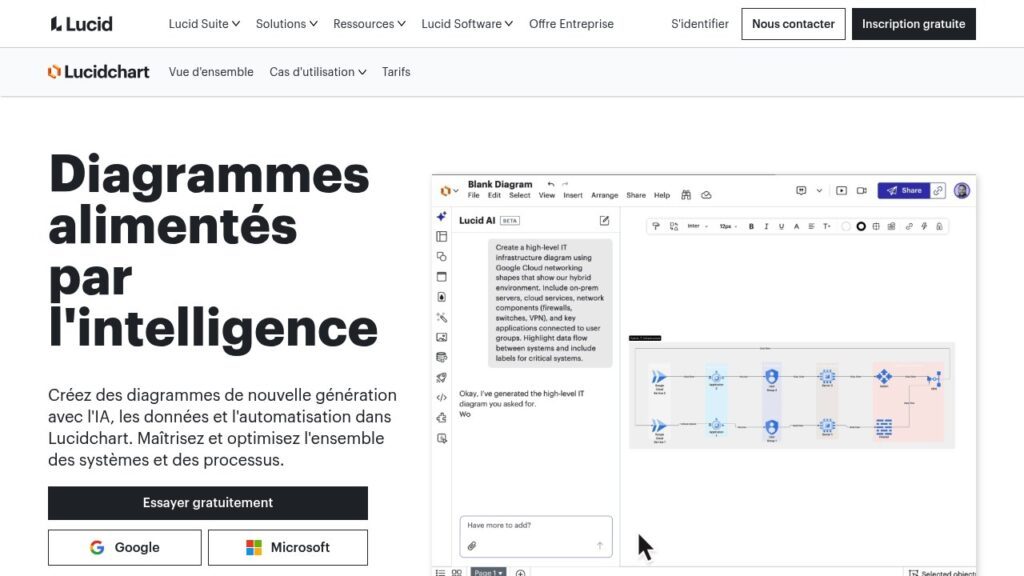
Task: Open the Tarifs link
Action: point(396,72)
